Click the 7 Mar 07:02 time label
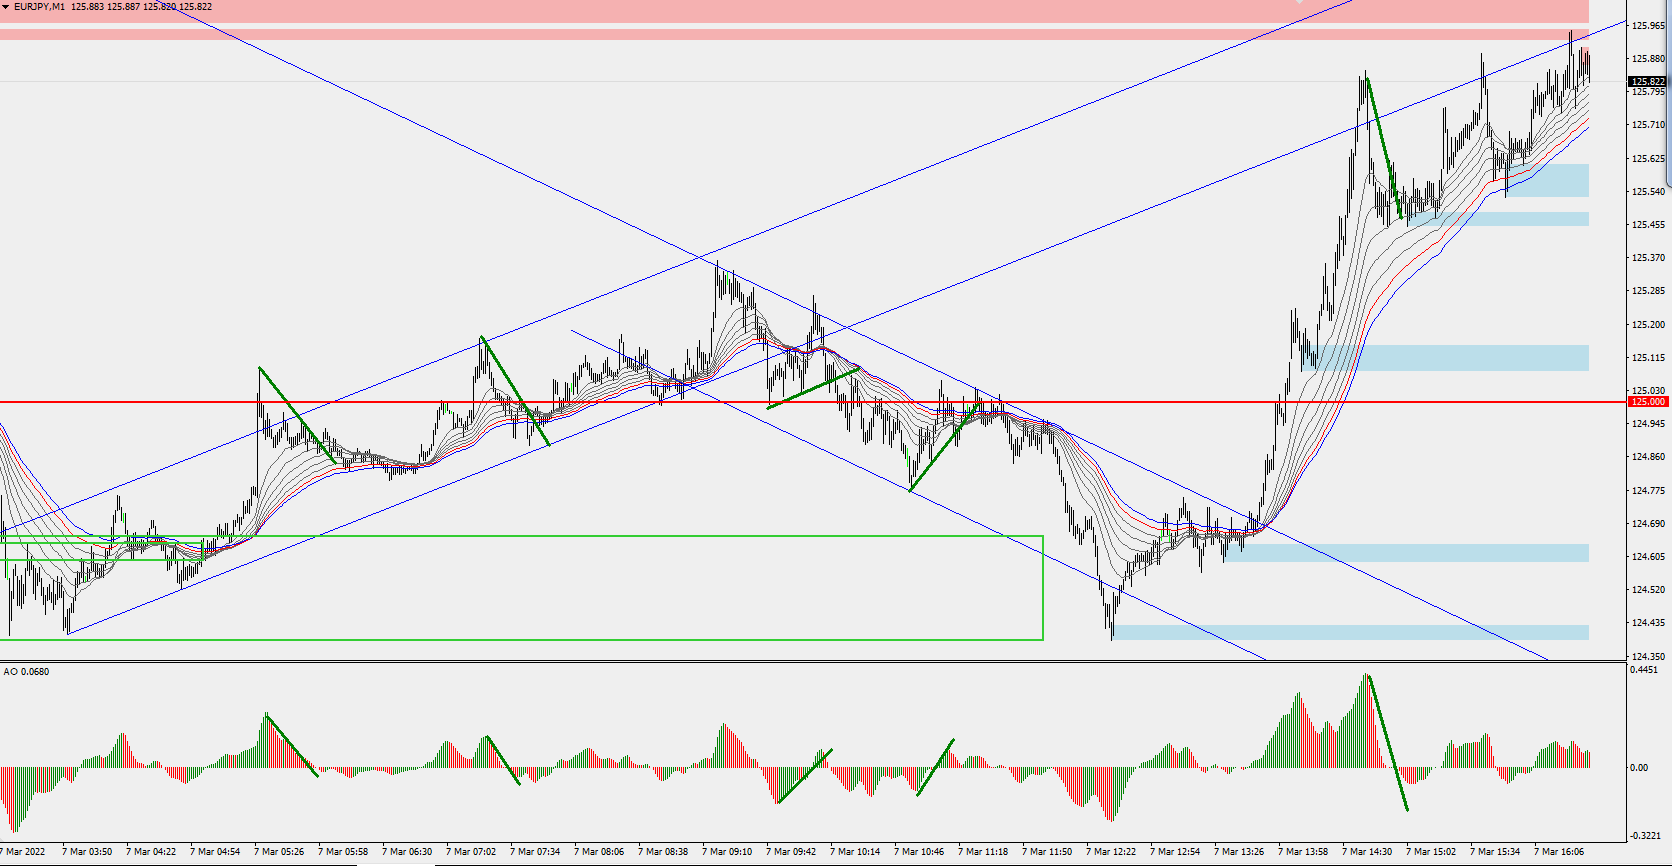This screenshot has height=866, width=1672. coord(471,852)
